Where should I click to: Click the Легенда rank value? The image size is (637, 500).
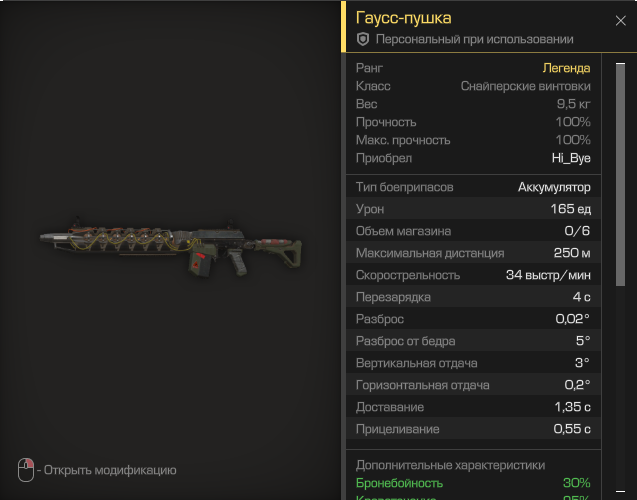566,68
